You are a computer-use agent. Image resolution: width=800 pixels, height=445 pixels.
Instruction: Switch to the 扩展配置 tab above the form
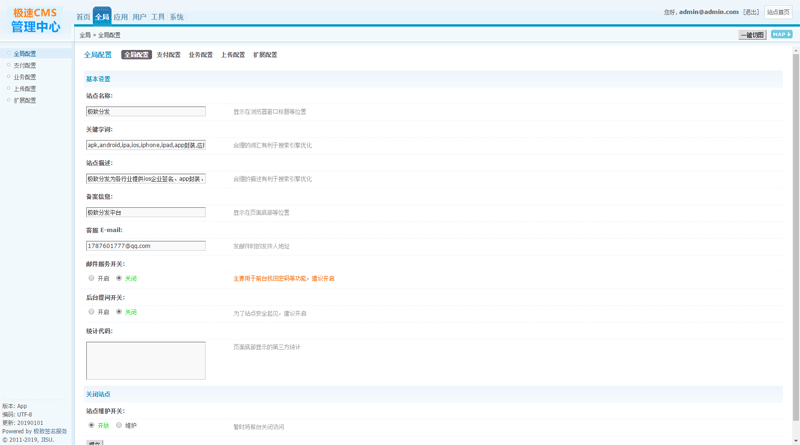point(265,55)
